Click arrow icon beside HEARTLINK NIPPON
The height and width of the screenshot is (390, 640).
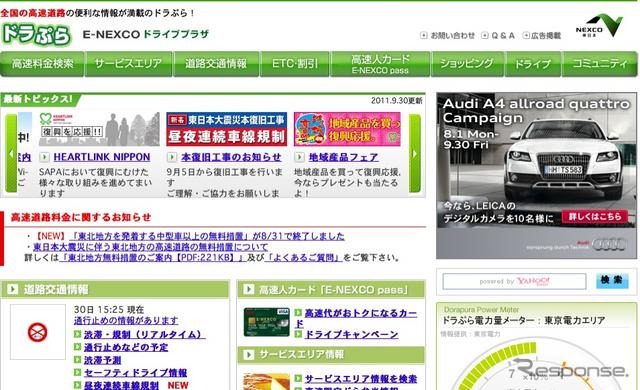click(x=44, y=157)
